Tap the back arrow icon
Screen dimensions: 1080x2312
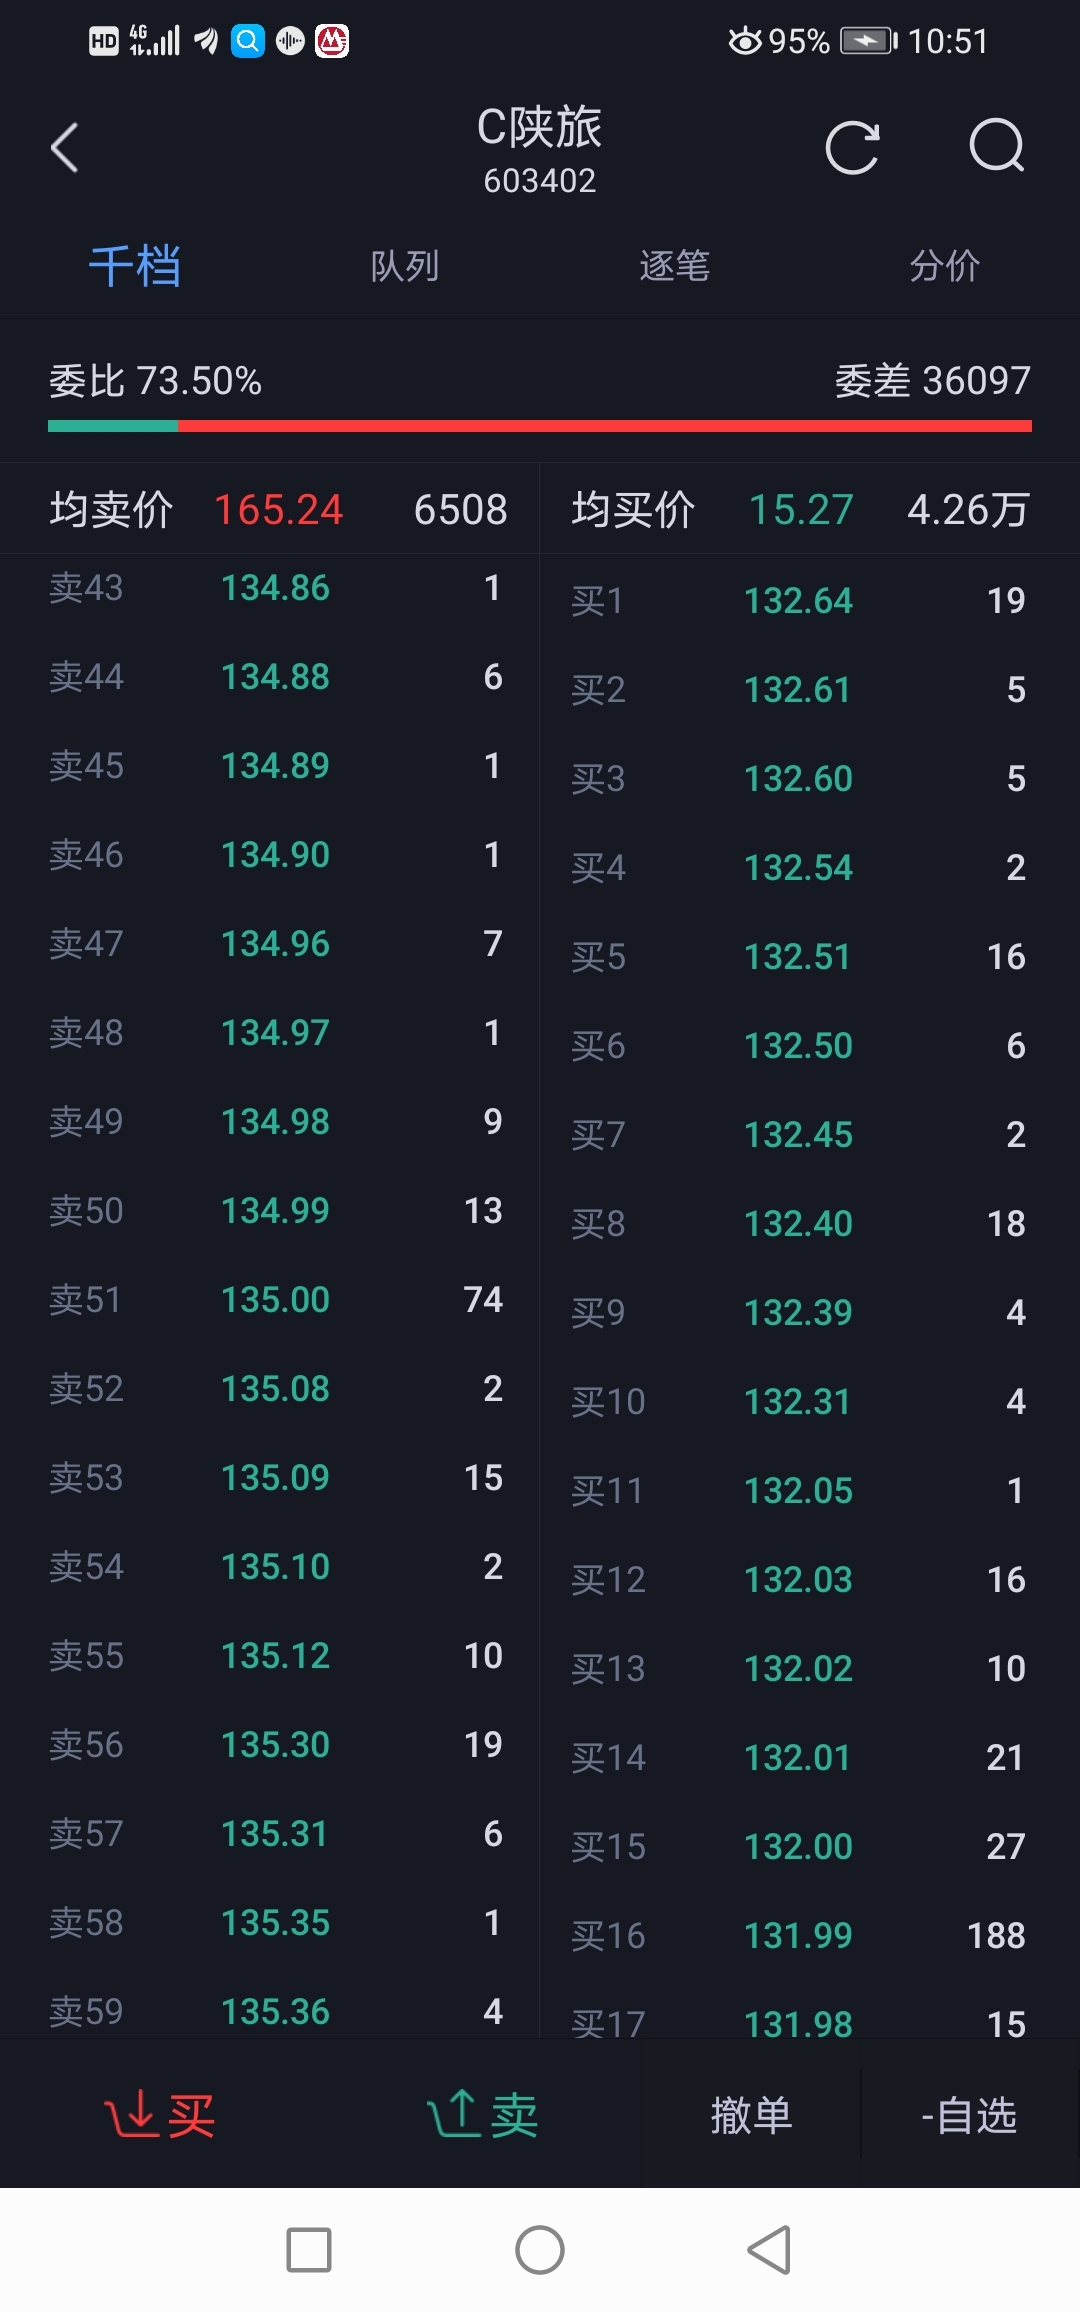pos(65,148)
